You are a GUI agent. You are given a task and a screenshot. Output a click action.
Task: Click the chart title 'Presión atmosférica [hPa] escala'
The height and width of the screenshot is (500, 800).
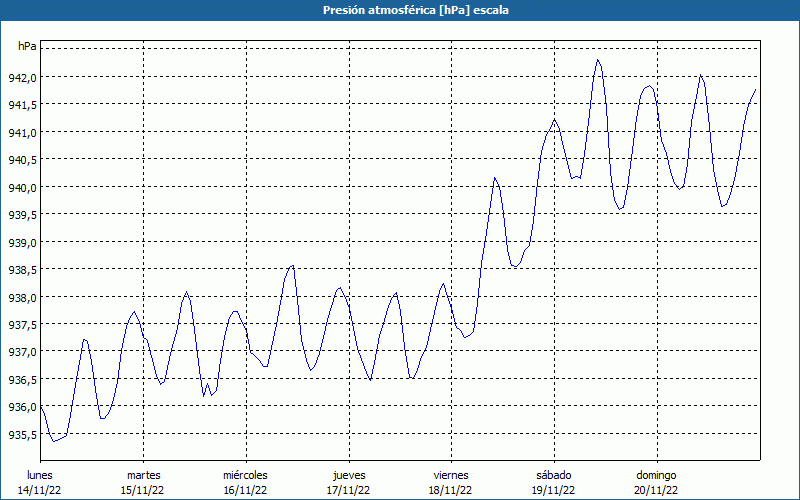pyautogui.click(x=400, y=10)
